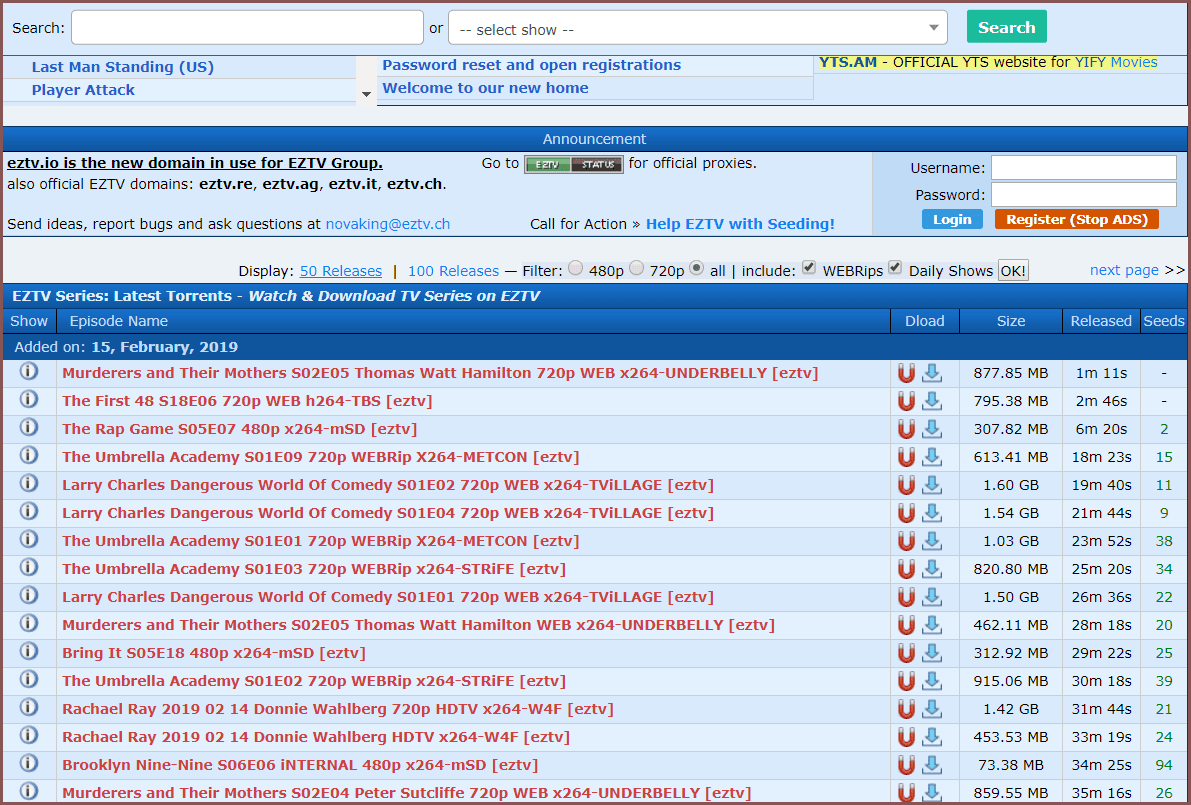Screen dimensions: 1191x805
Task: Select the 720p filter radio button
Action: tap(636, 268)
